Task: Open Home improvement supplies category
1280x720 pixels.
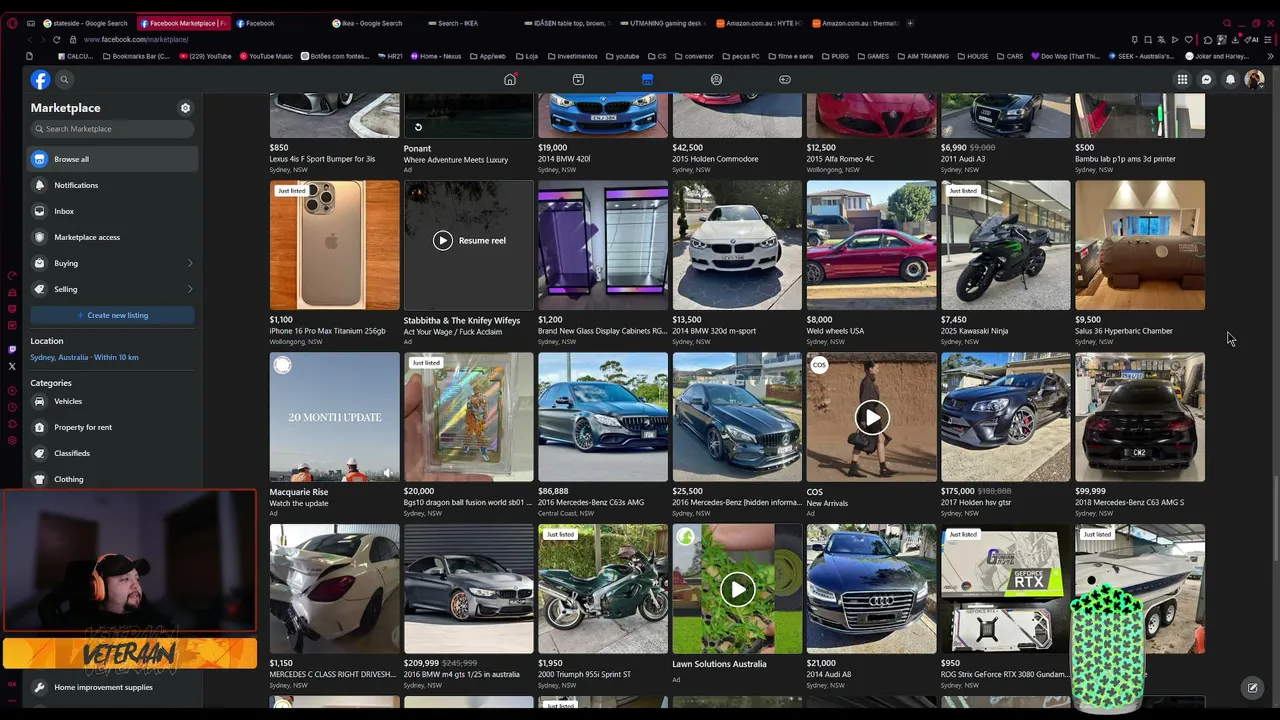Action: coord(112,687)
